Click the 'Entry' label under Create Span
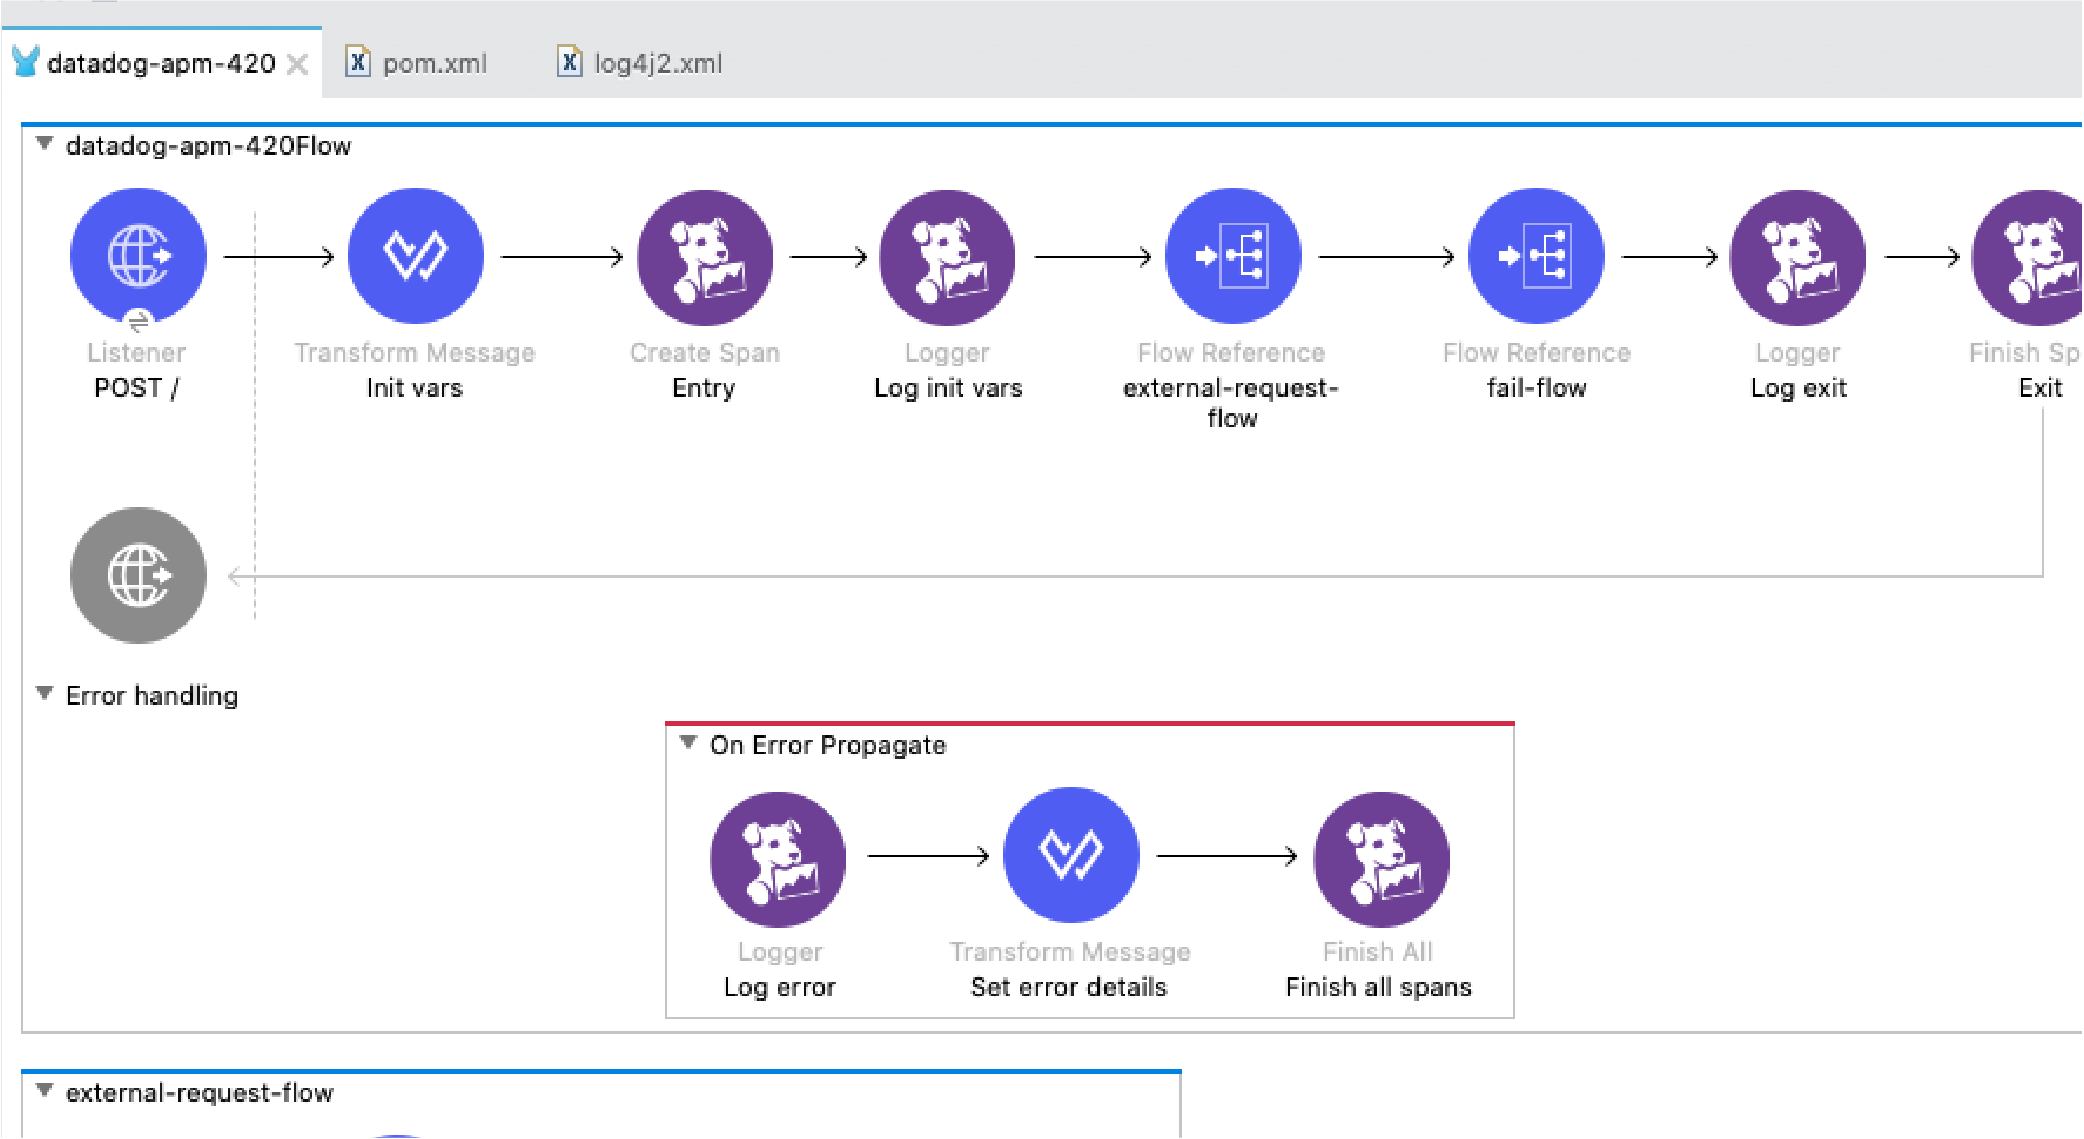The width and height of the screenshot is (2084, 1139). click(704, 388)
